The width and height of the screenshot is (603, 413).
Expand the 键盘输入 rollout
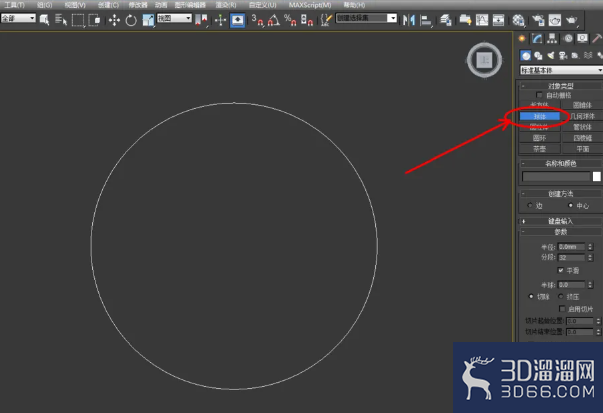[561, 221]
